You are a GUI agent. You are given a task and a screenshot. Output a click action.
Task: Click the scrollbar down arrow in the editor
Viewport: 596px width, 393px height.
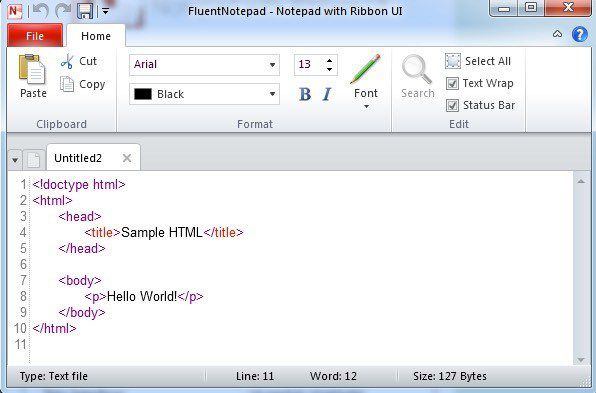coord(581,360)
